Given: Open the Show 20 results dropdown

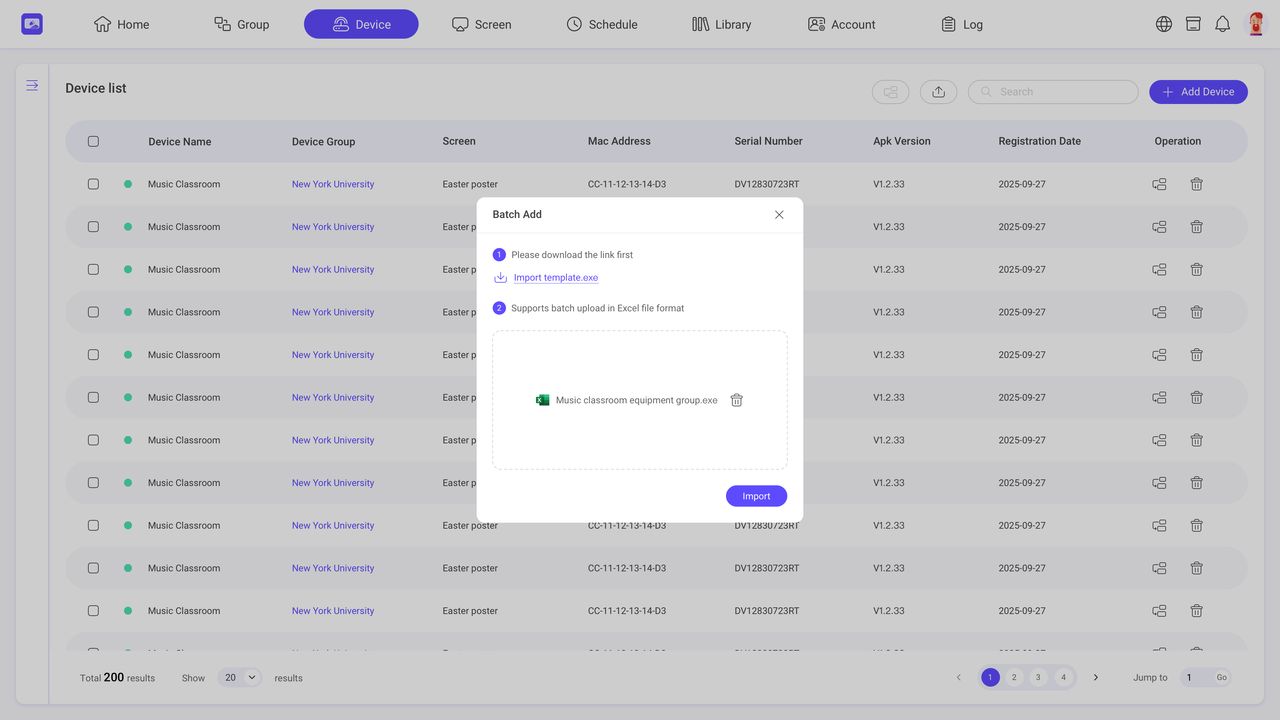Looking at the screenshot, I should [240, 677].
